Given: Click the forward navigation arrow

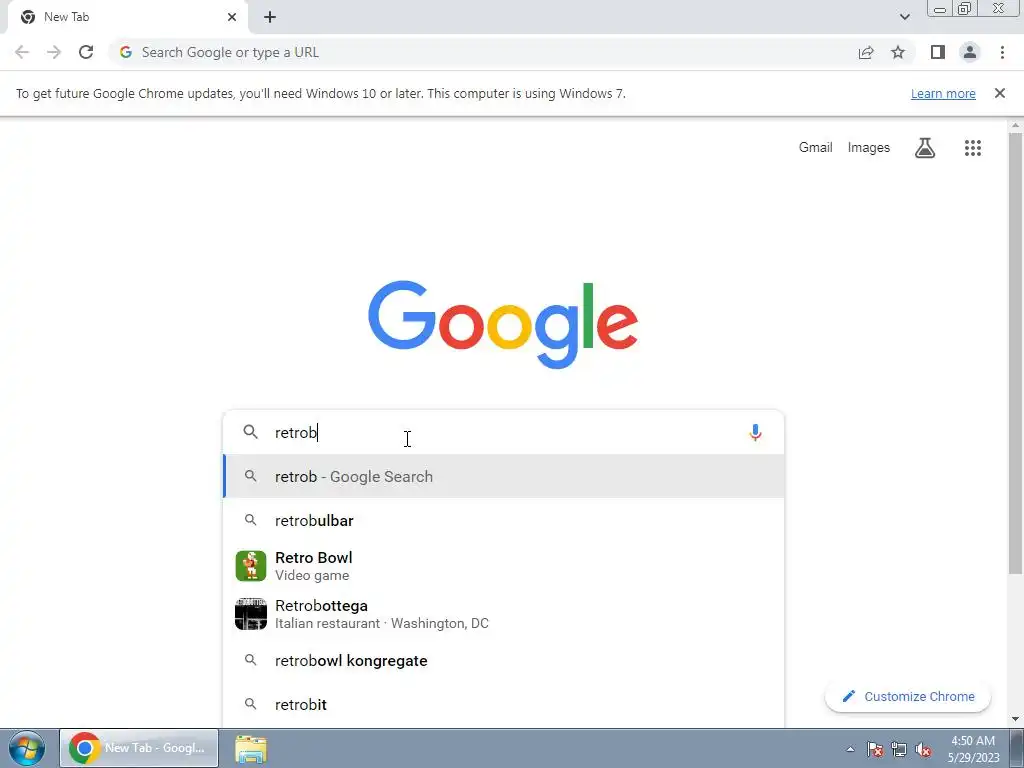Looking at the screenshot, I should pos(54,52).
